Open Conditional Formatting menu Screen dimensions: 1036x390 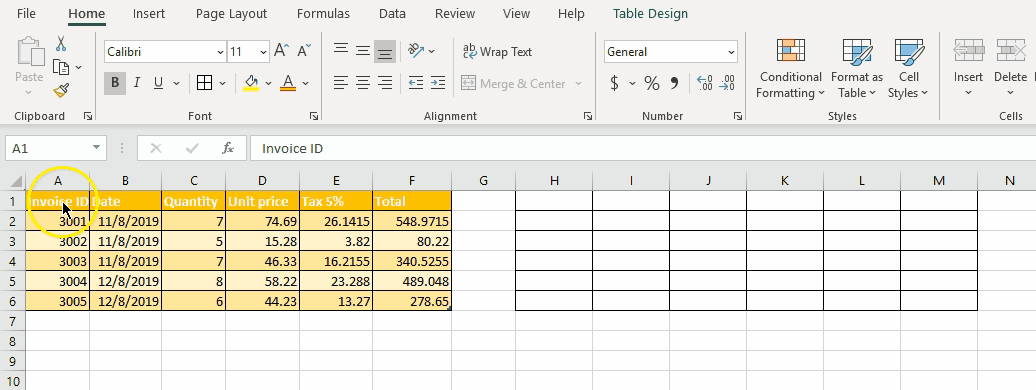click(x=790, y=69)
